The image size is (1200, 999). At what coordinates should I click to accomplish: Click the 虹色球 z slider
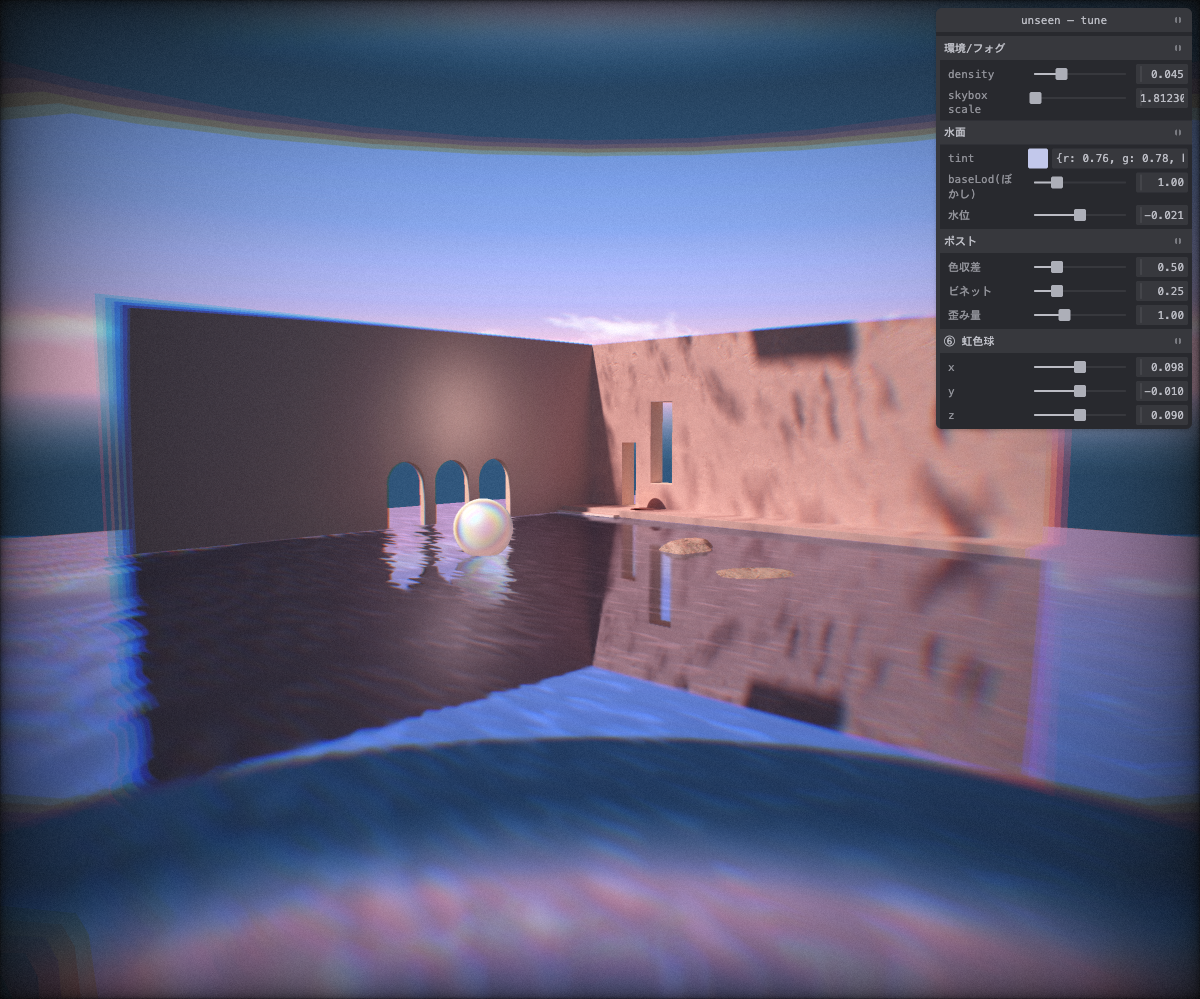[x=1079, y=415]
